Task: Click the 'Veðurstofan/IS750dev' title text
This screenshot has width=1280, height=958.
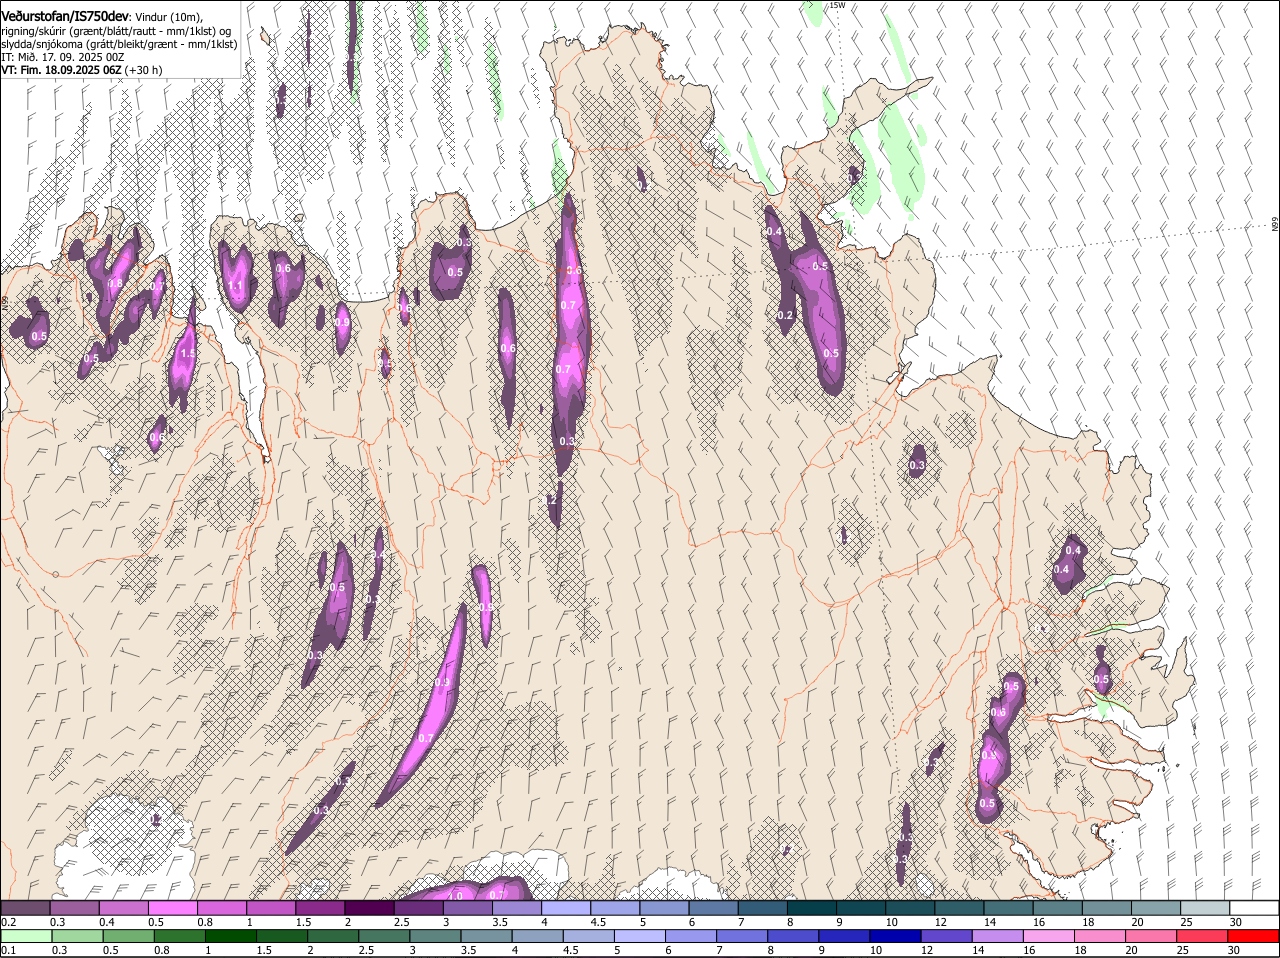Action: (x=65, y=17)
